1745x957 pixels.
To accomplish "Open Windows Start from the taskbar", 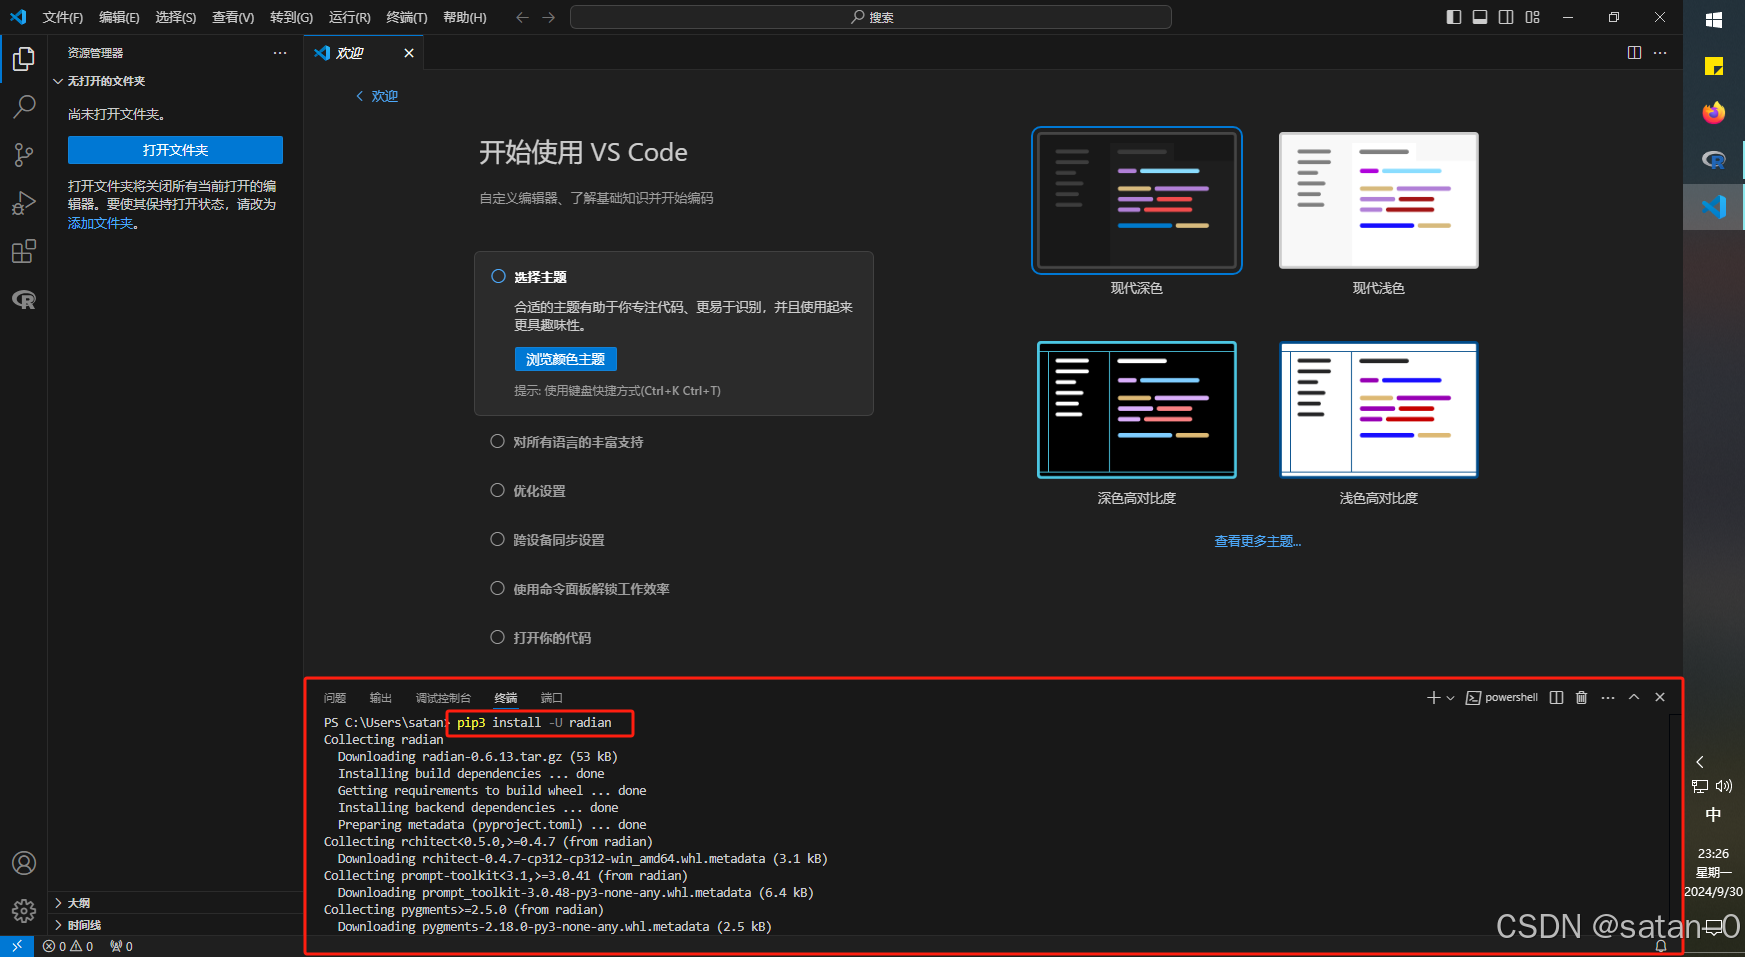I will tap(1714, 19).
